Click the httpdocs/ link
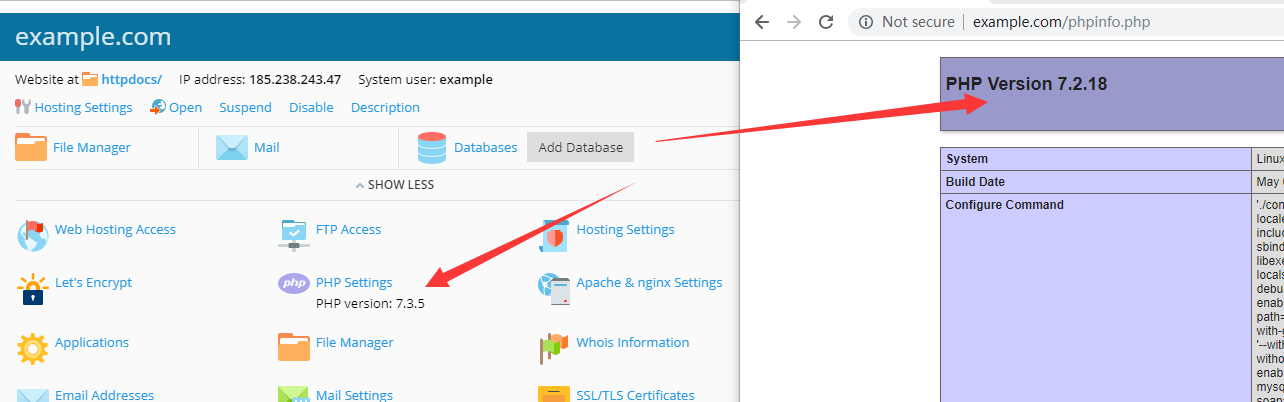 (x=132, y=79)
